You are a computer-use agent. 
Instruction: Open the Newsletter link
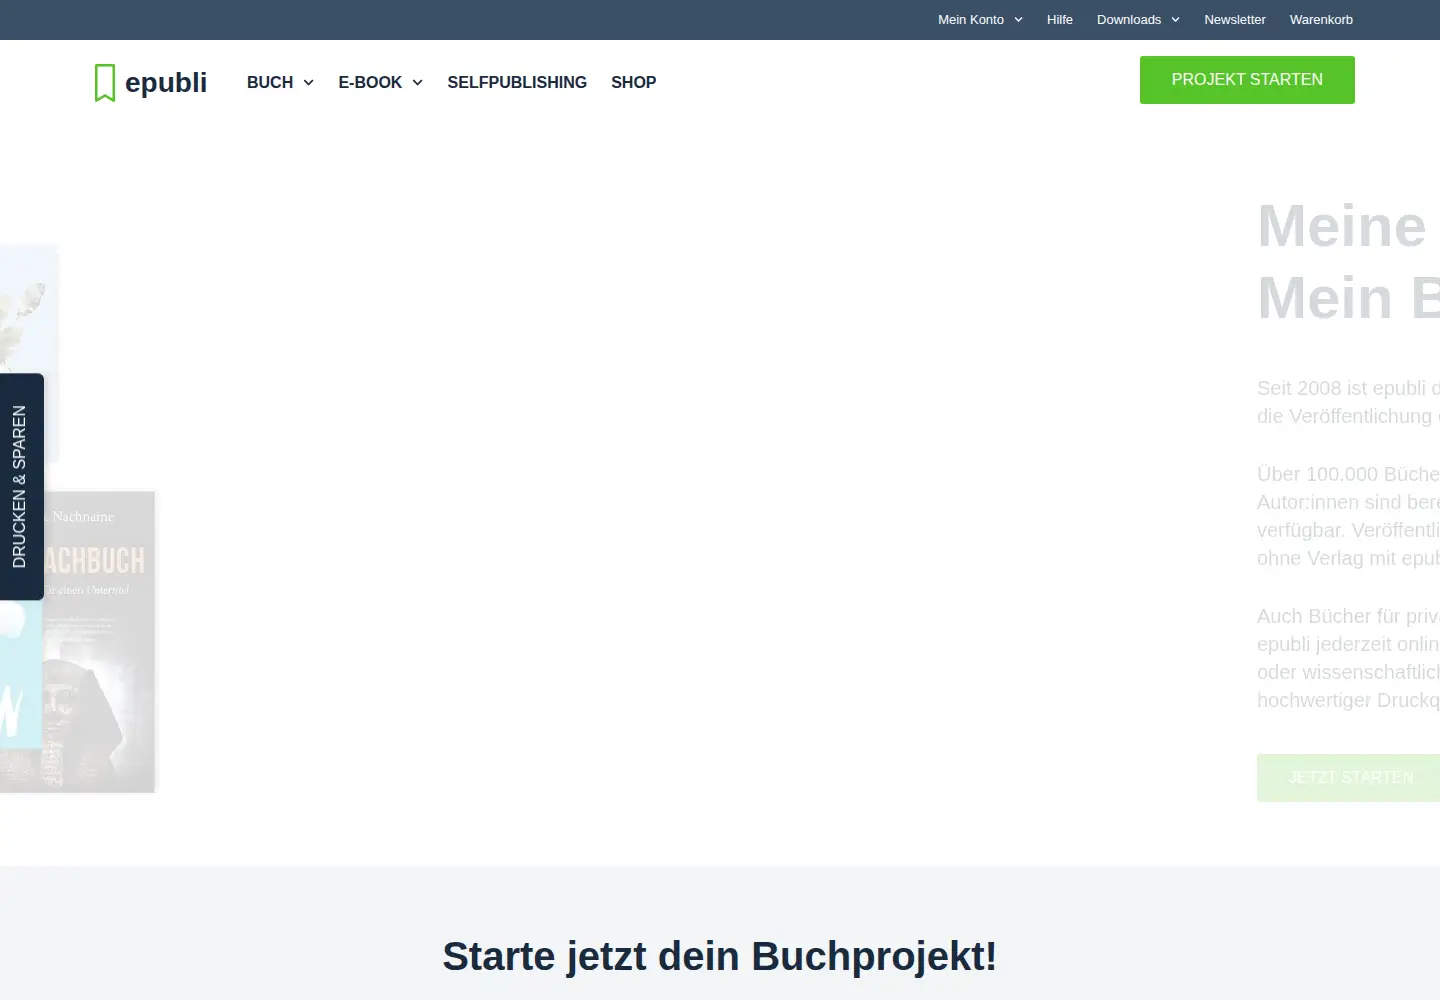pyautogui.click(x=1235, y=20)
